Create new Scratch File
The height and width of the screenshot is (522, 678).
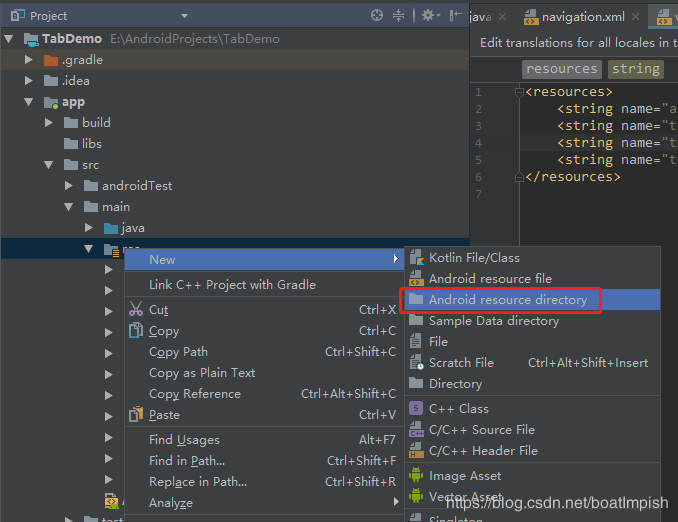pos(532,362)
